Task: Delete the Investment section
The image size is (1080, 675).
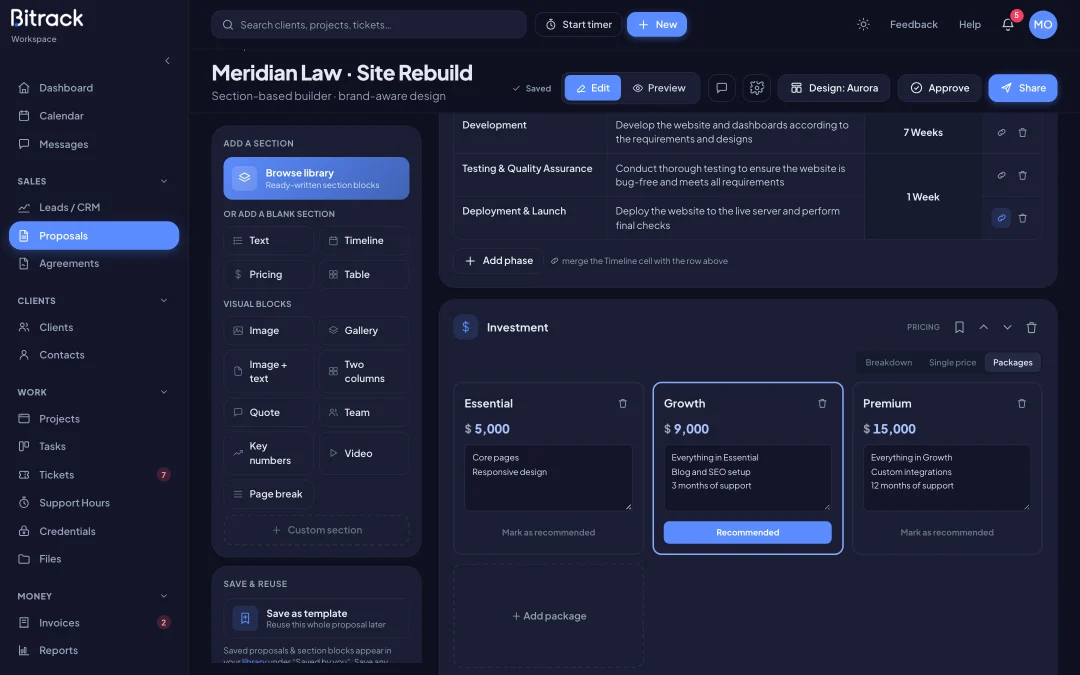Action: click(x=1031, y=327)
